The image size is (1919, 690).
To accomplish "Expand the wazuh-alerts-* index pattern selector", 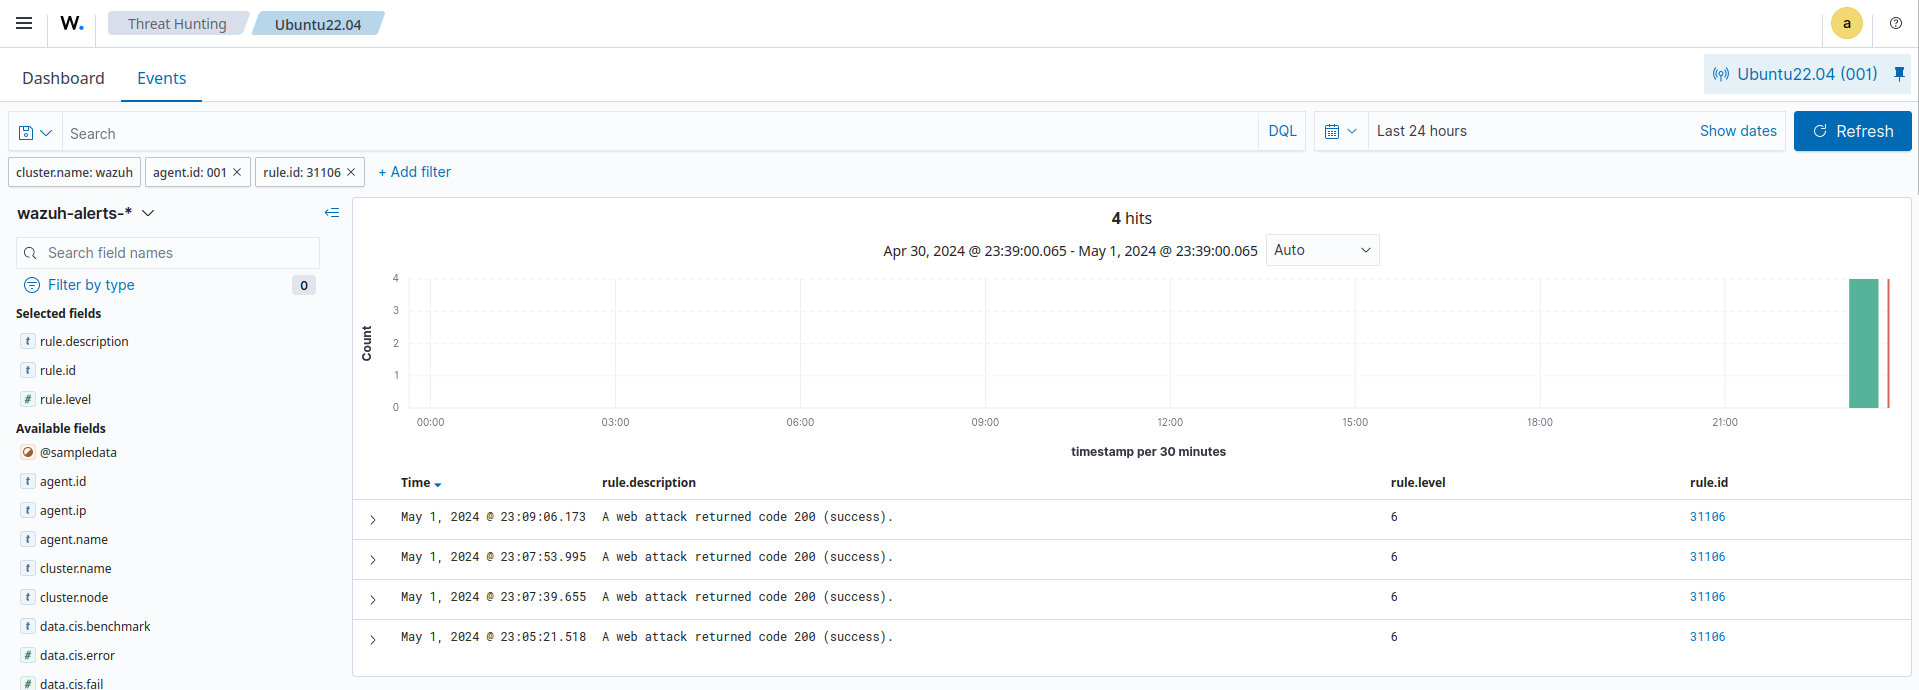I will click(x=86, y=213).
